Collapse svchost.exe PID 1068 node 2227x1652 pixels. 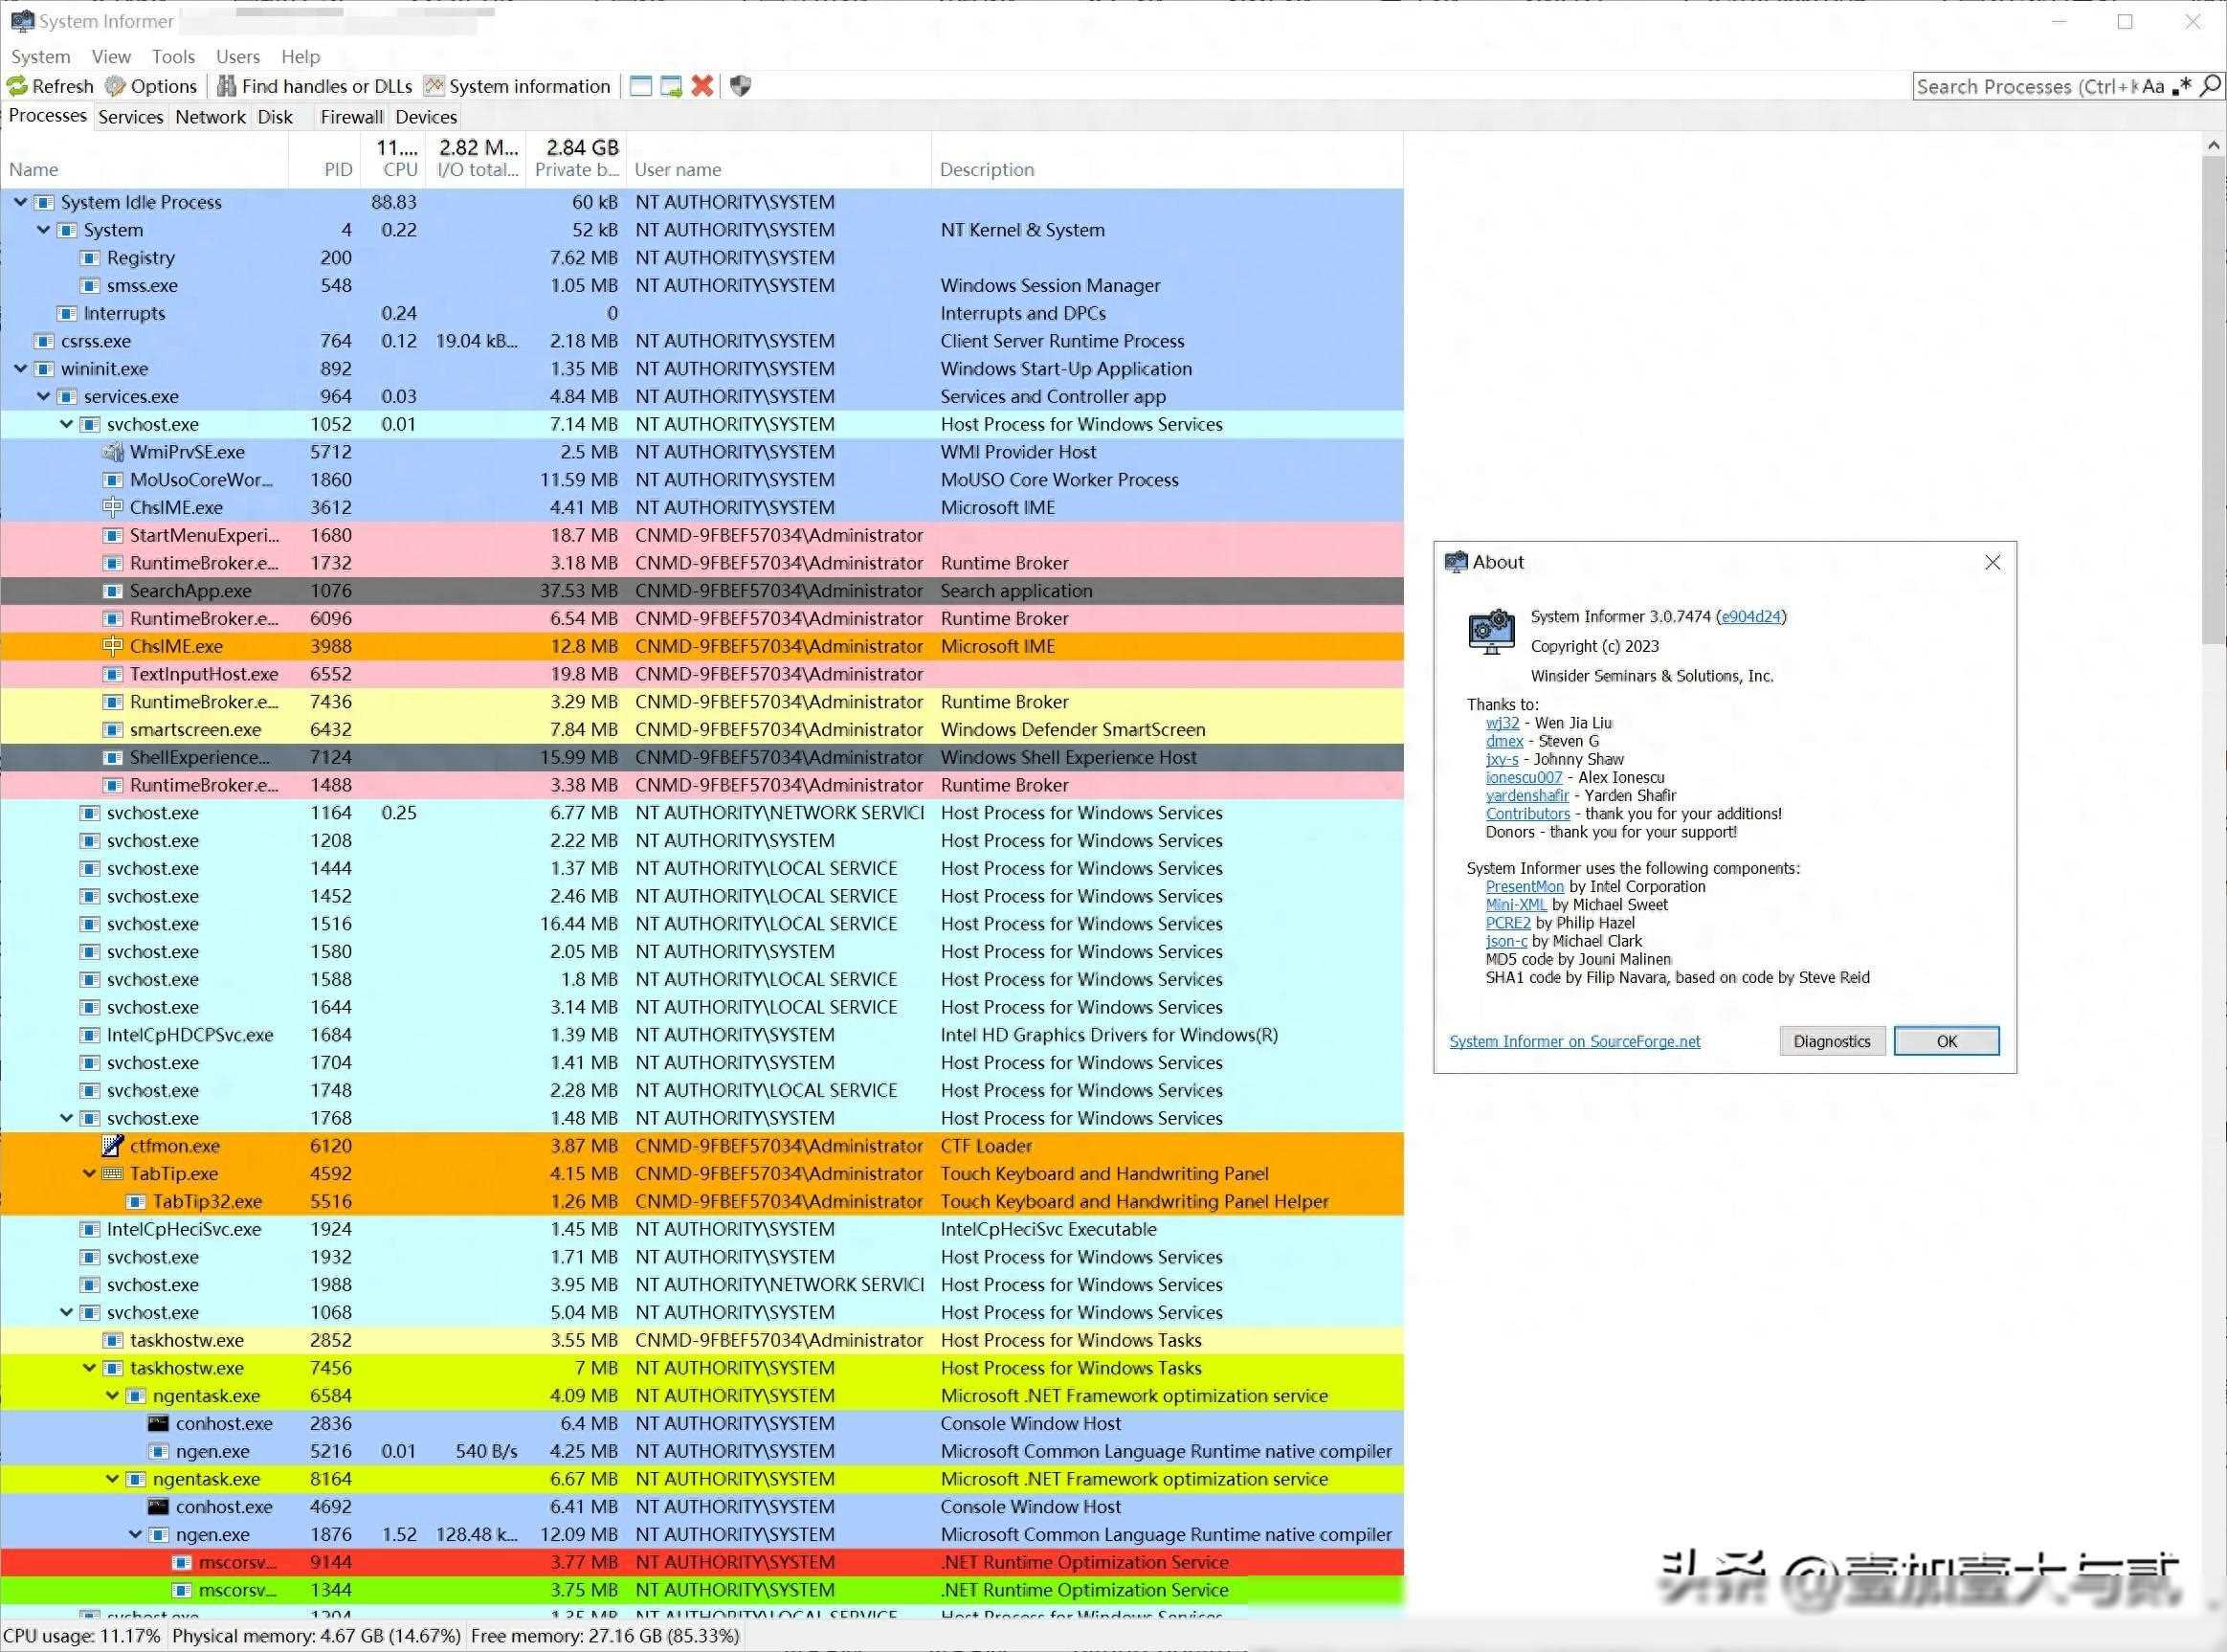pos(66,1312)
